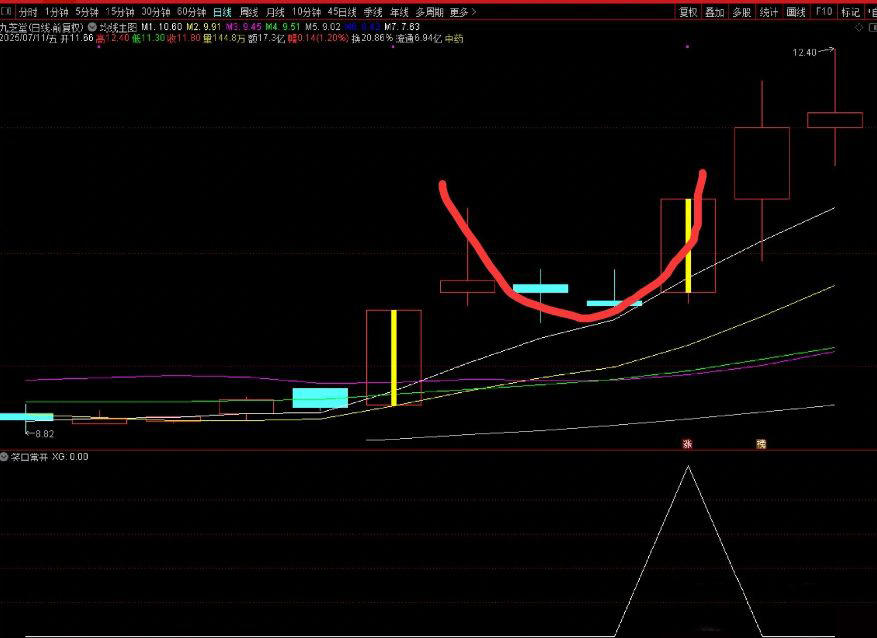Switch to the 周线 weekly tab
The image size is (877, 638).
249,12
